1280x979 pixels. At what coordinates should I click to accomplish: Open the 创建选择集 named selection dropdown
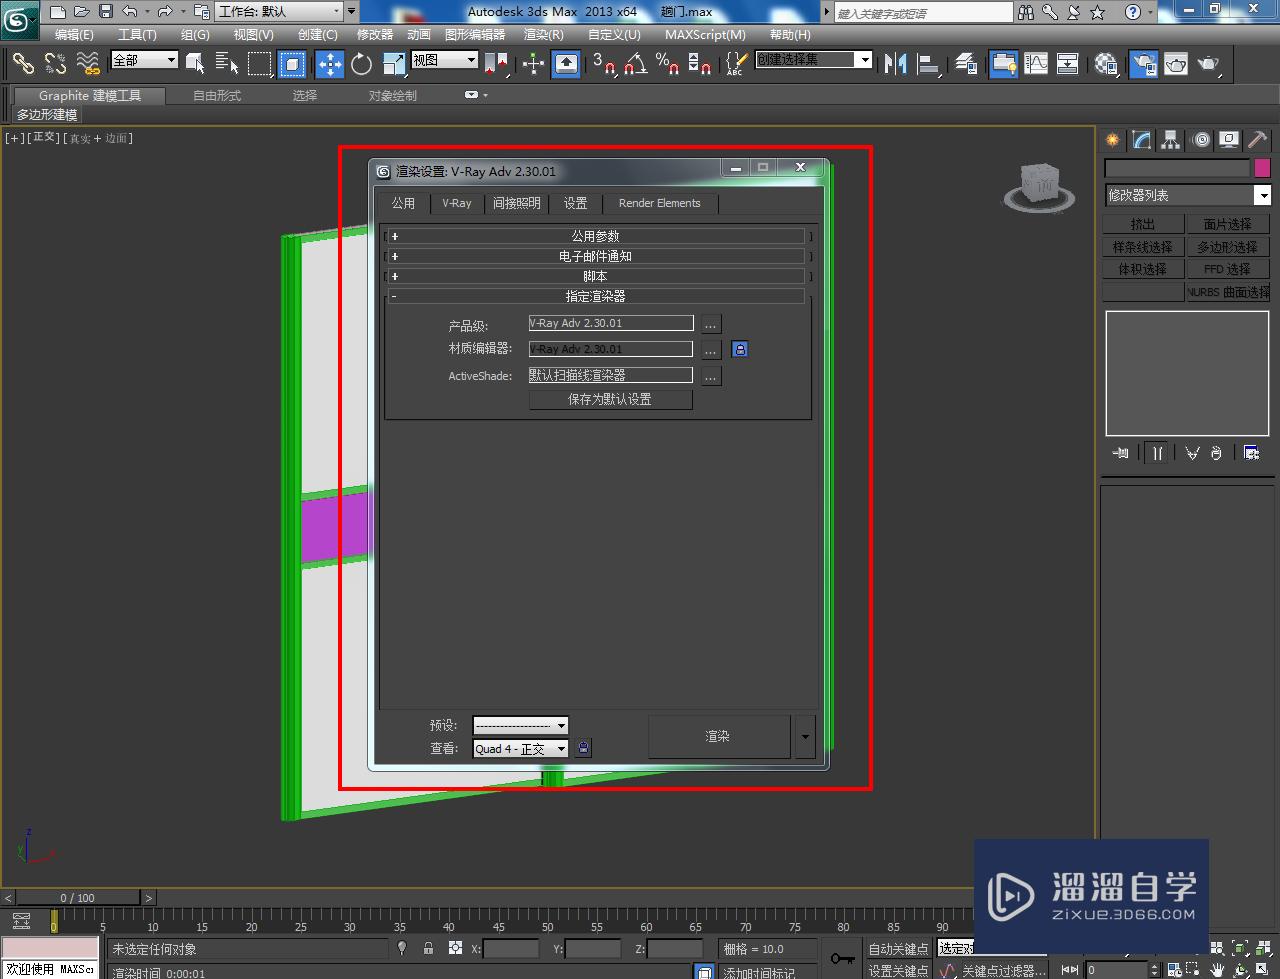click(813, 60)
